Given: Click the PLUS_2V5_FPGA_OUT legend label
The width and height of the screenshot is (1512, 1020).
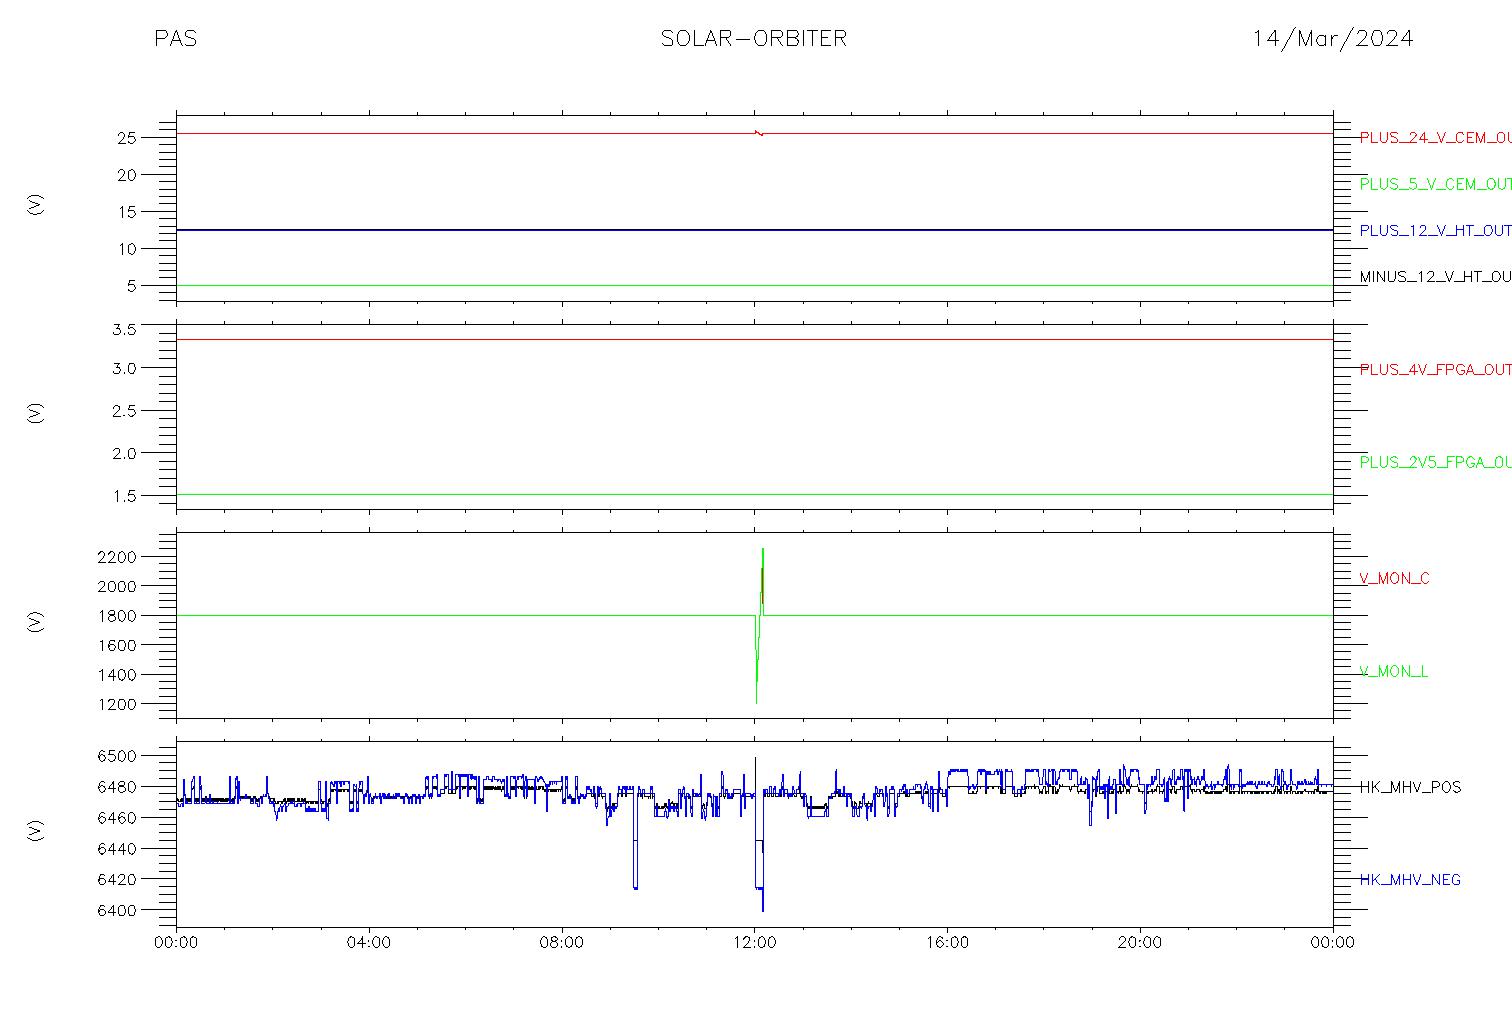Looking at the screenshot, I should point(1435,462).
